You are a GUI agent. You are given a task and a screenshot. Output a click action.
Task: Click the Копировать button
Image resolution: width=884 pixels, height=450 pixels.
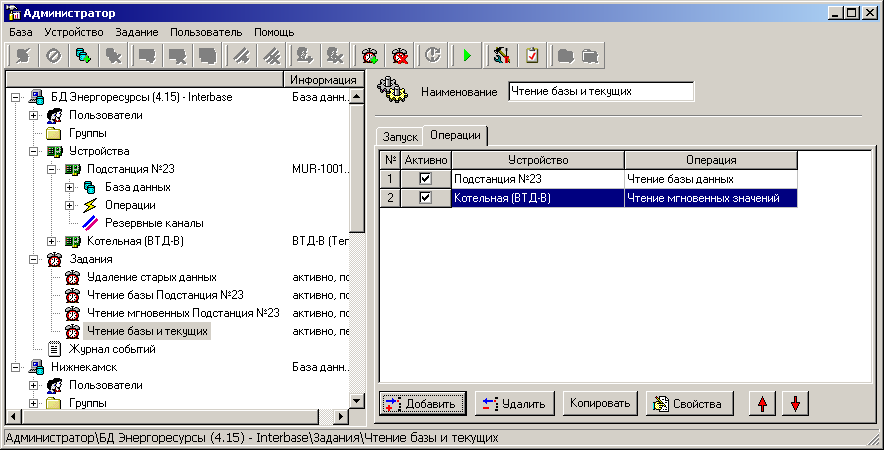[600, 403]
